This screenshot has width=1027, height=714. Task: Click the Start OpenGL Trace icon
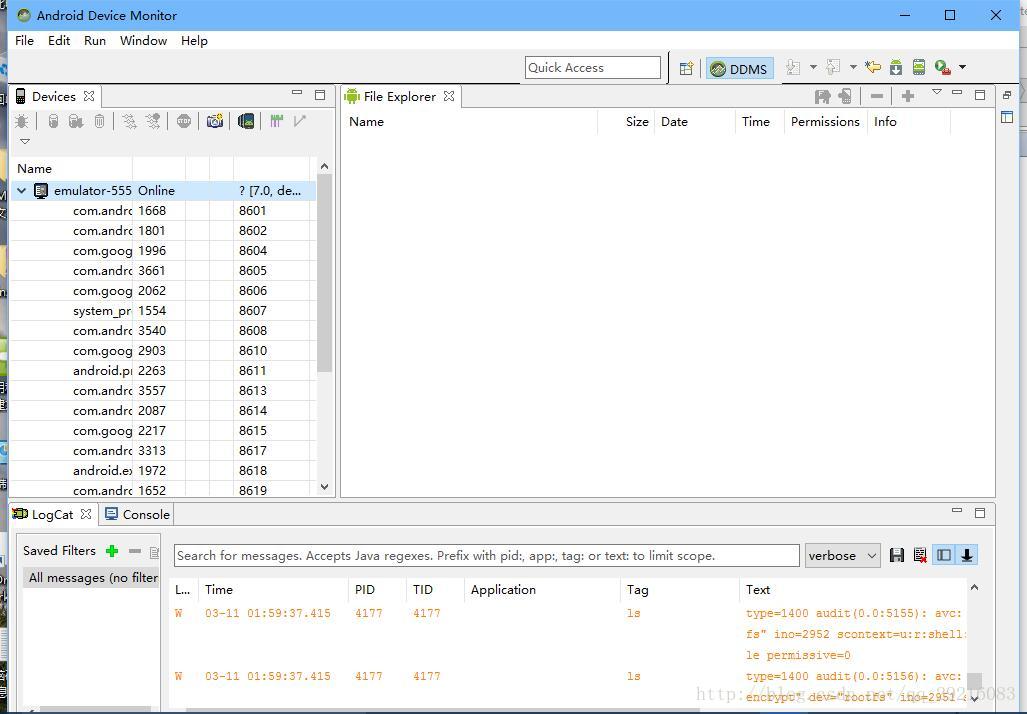click(x=300, y=121)
